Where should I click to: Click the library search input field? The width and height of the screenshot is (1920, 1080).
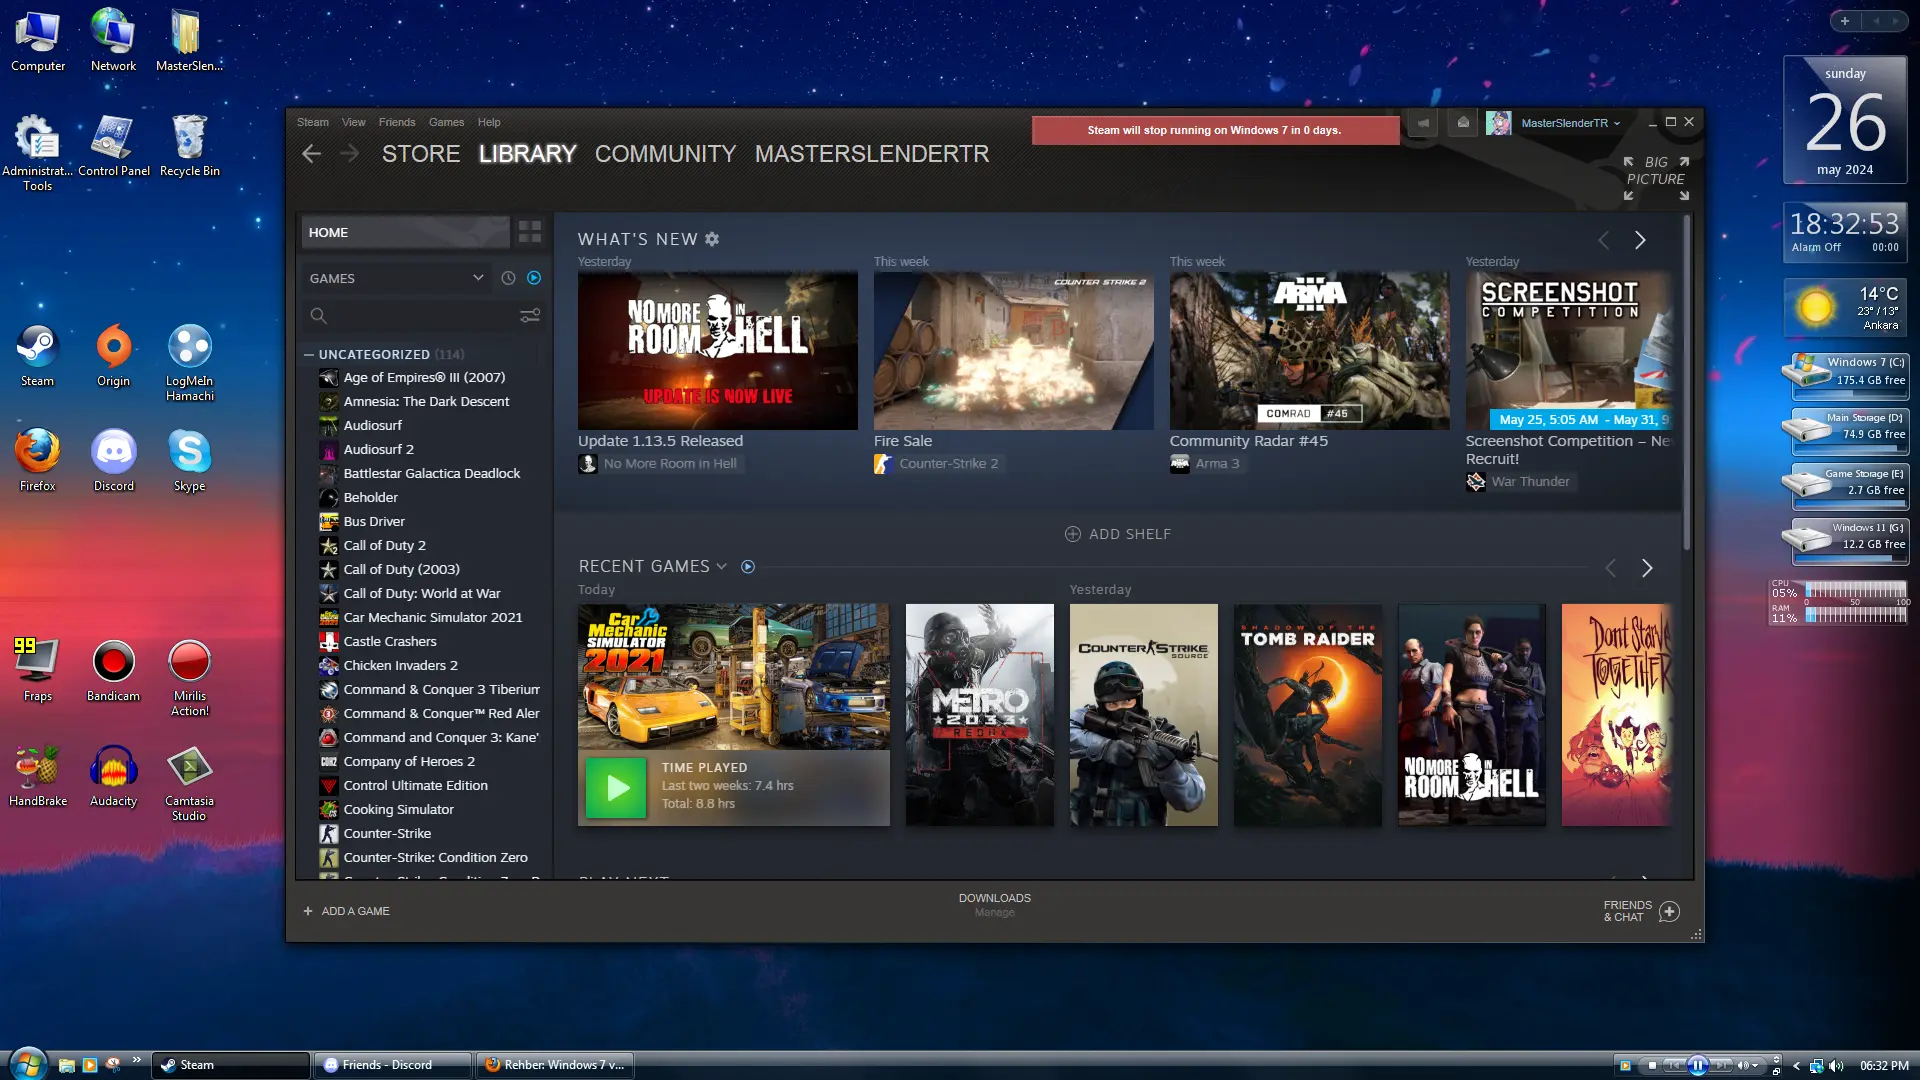[x=423, y=316]
